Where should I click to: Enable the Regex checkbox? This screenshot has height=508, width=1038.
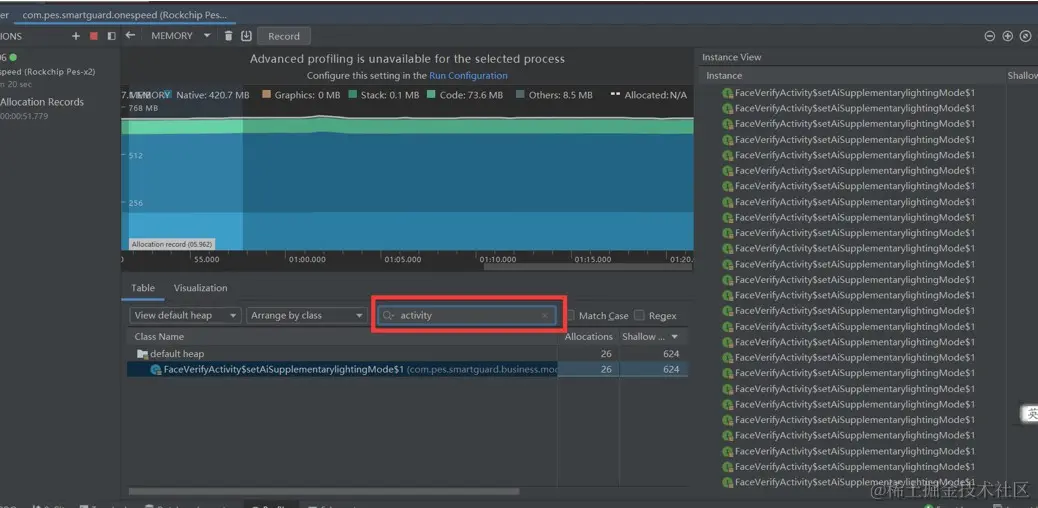[x=639, y=315]
